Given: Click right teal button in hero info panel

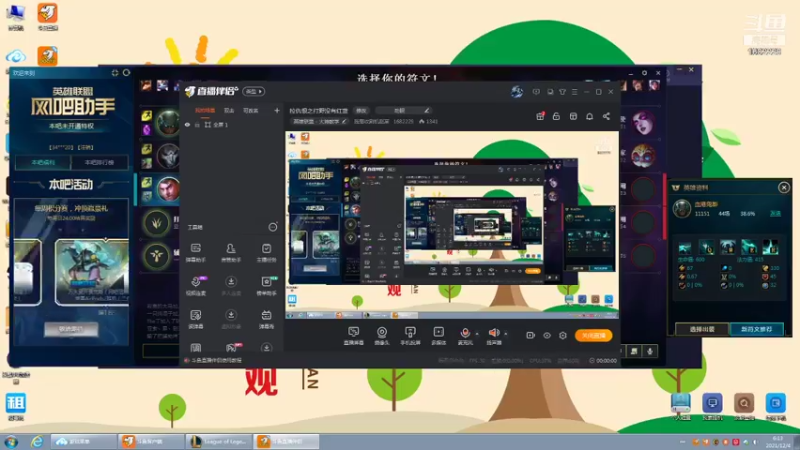Looking at the screenshot, I should pyautogui.click(x=757, y=329).
